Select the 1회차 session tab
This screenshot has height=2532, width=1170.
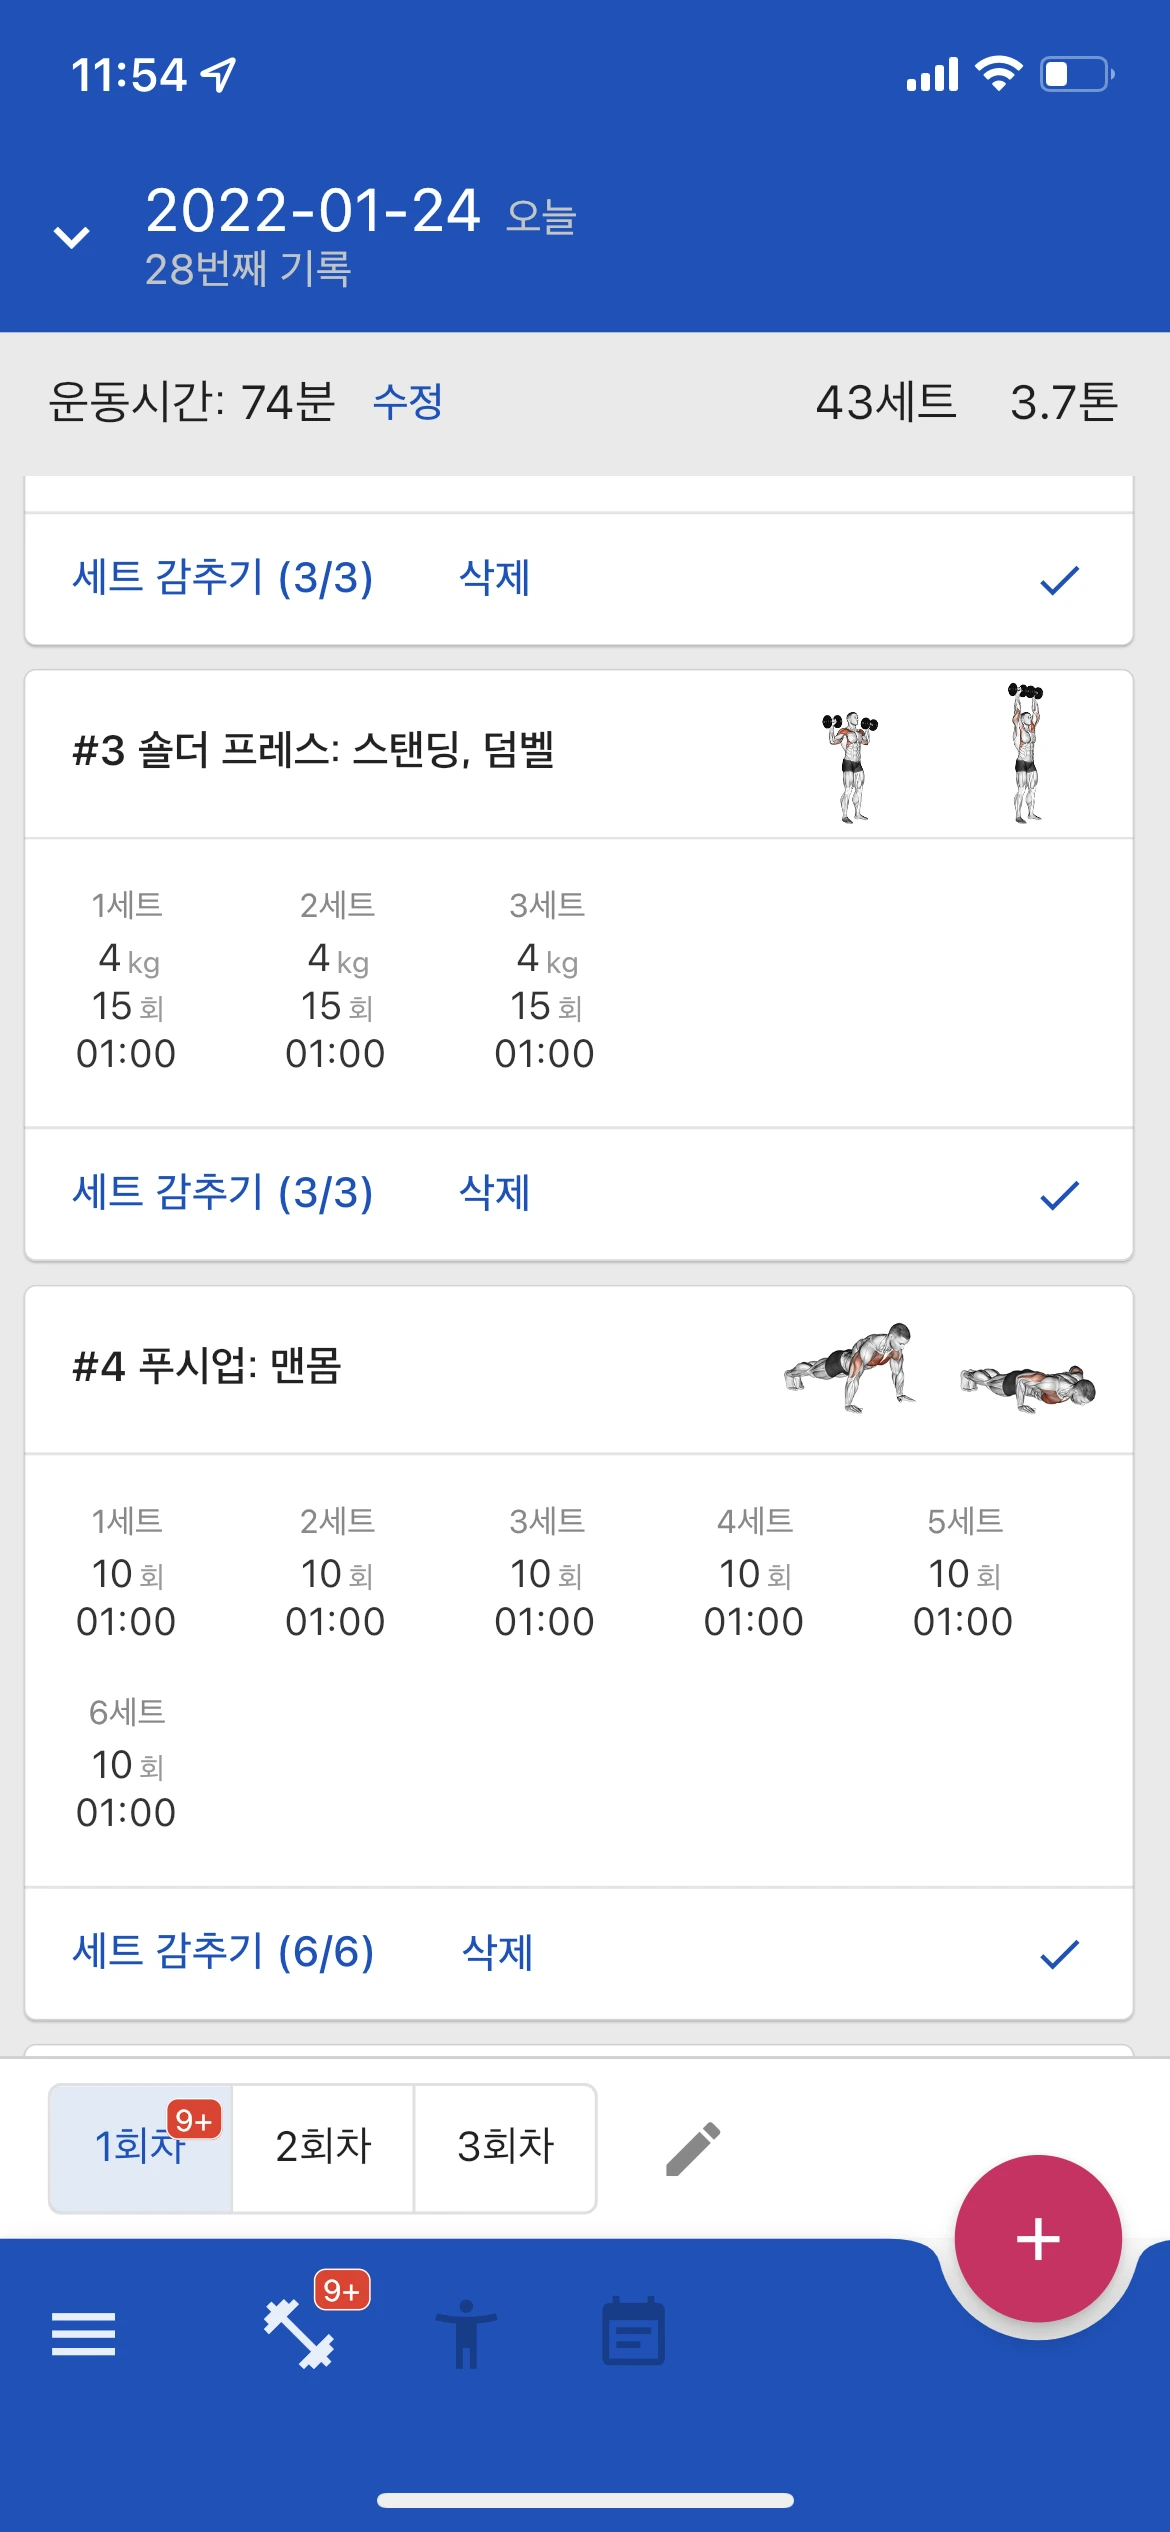click(x=141, y=2147)
